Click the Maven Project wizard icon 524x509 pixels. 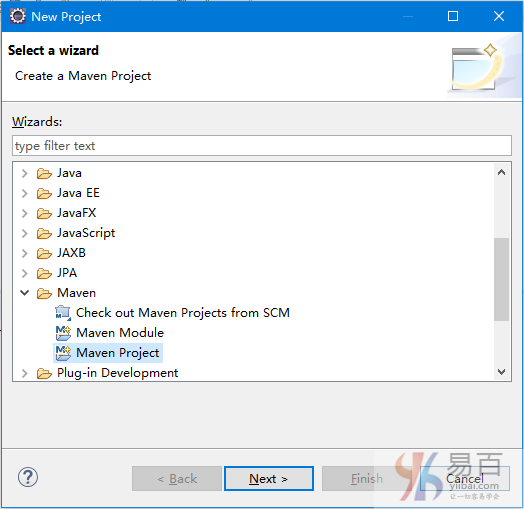[x=63, y=353]
